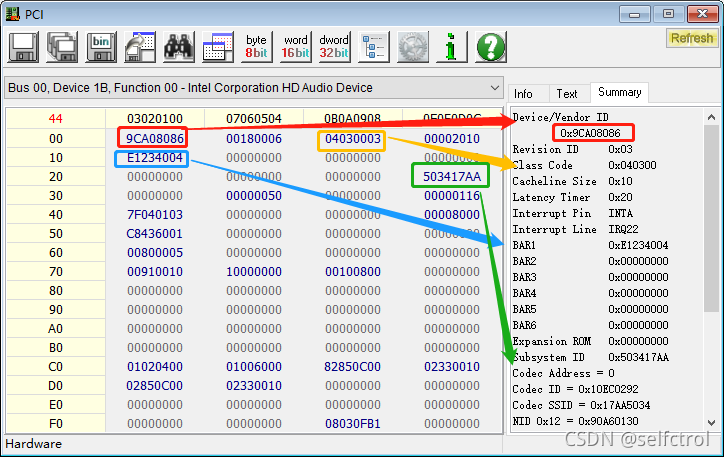Screen dimensions: 724x457
Task: Click the Expansion ROM summary line
Action: pos(590,342)
